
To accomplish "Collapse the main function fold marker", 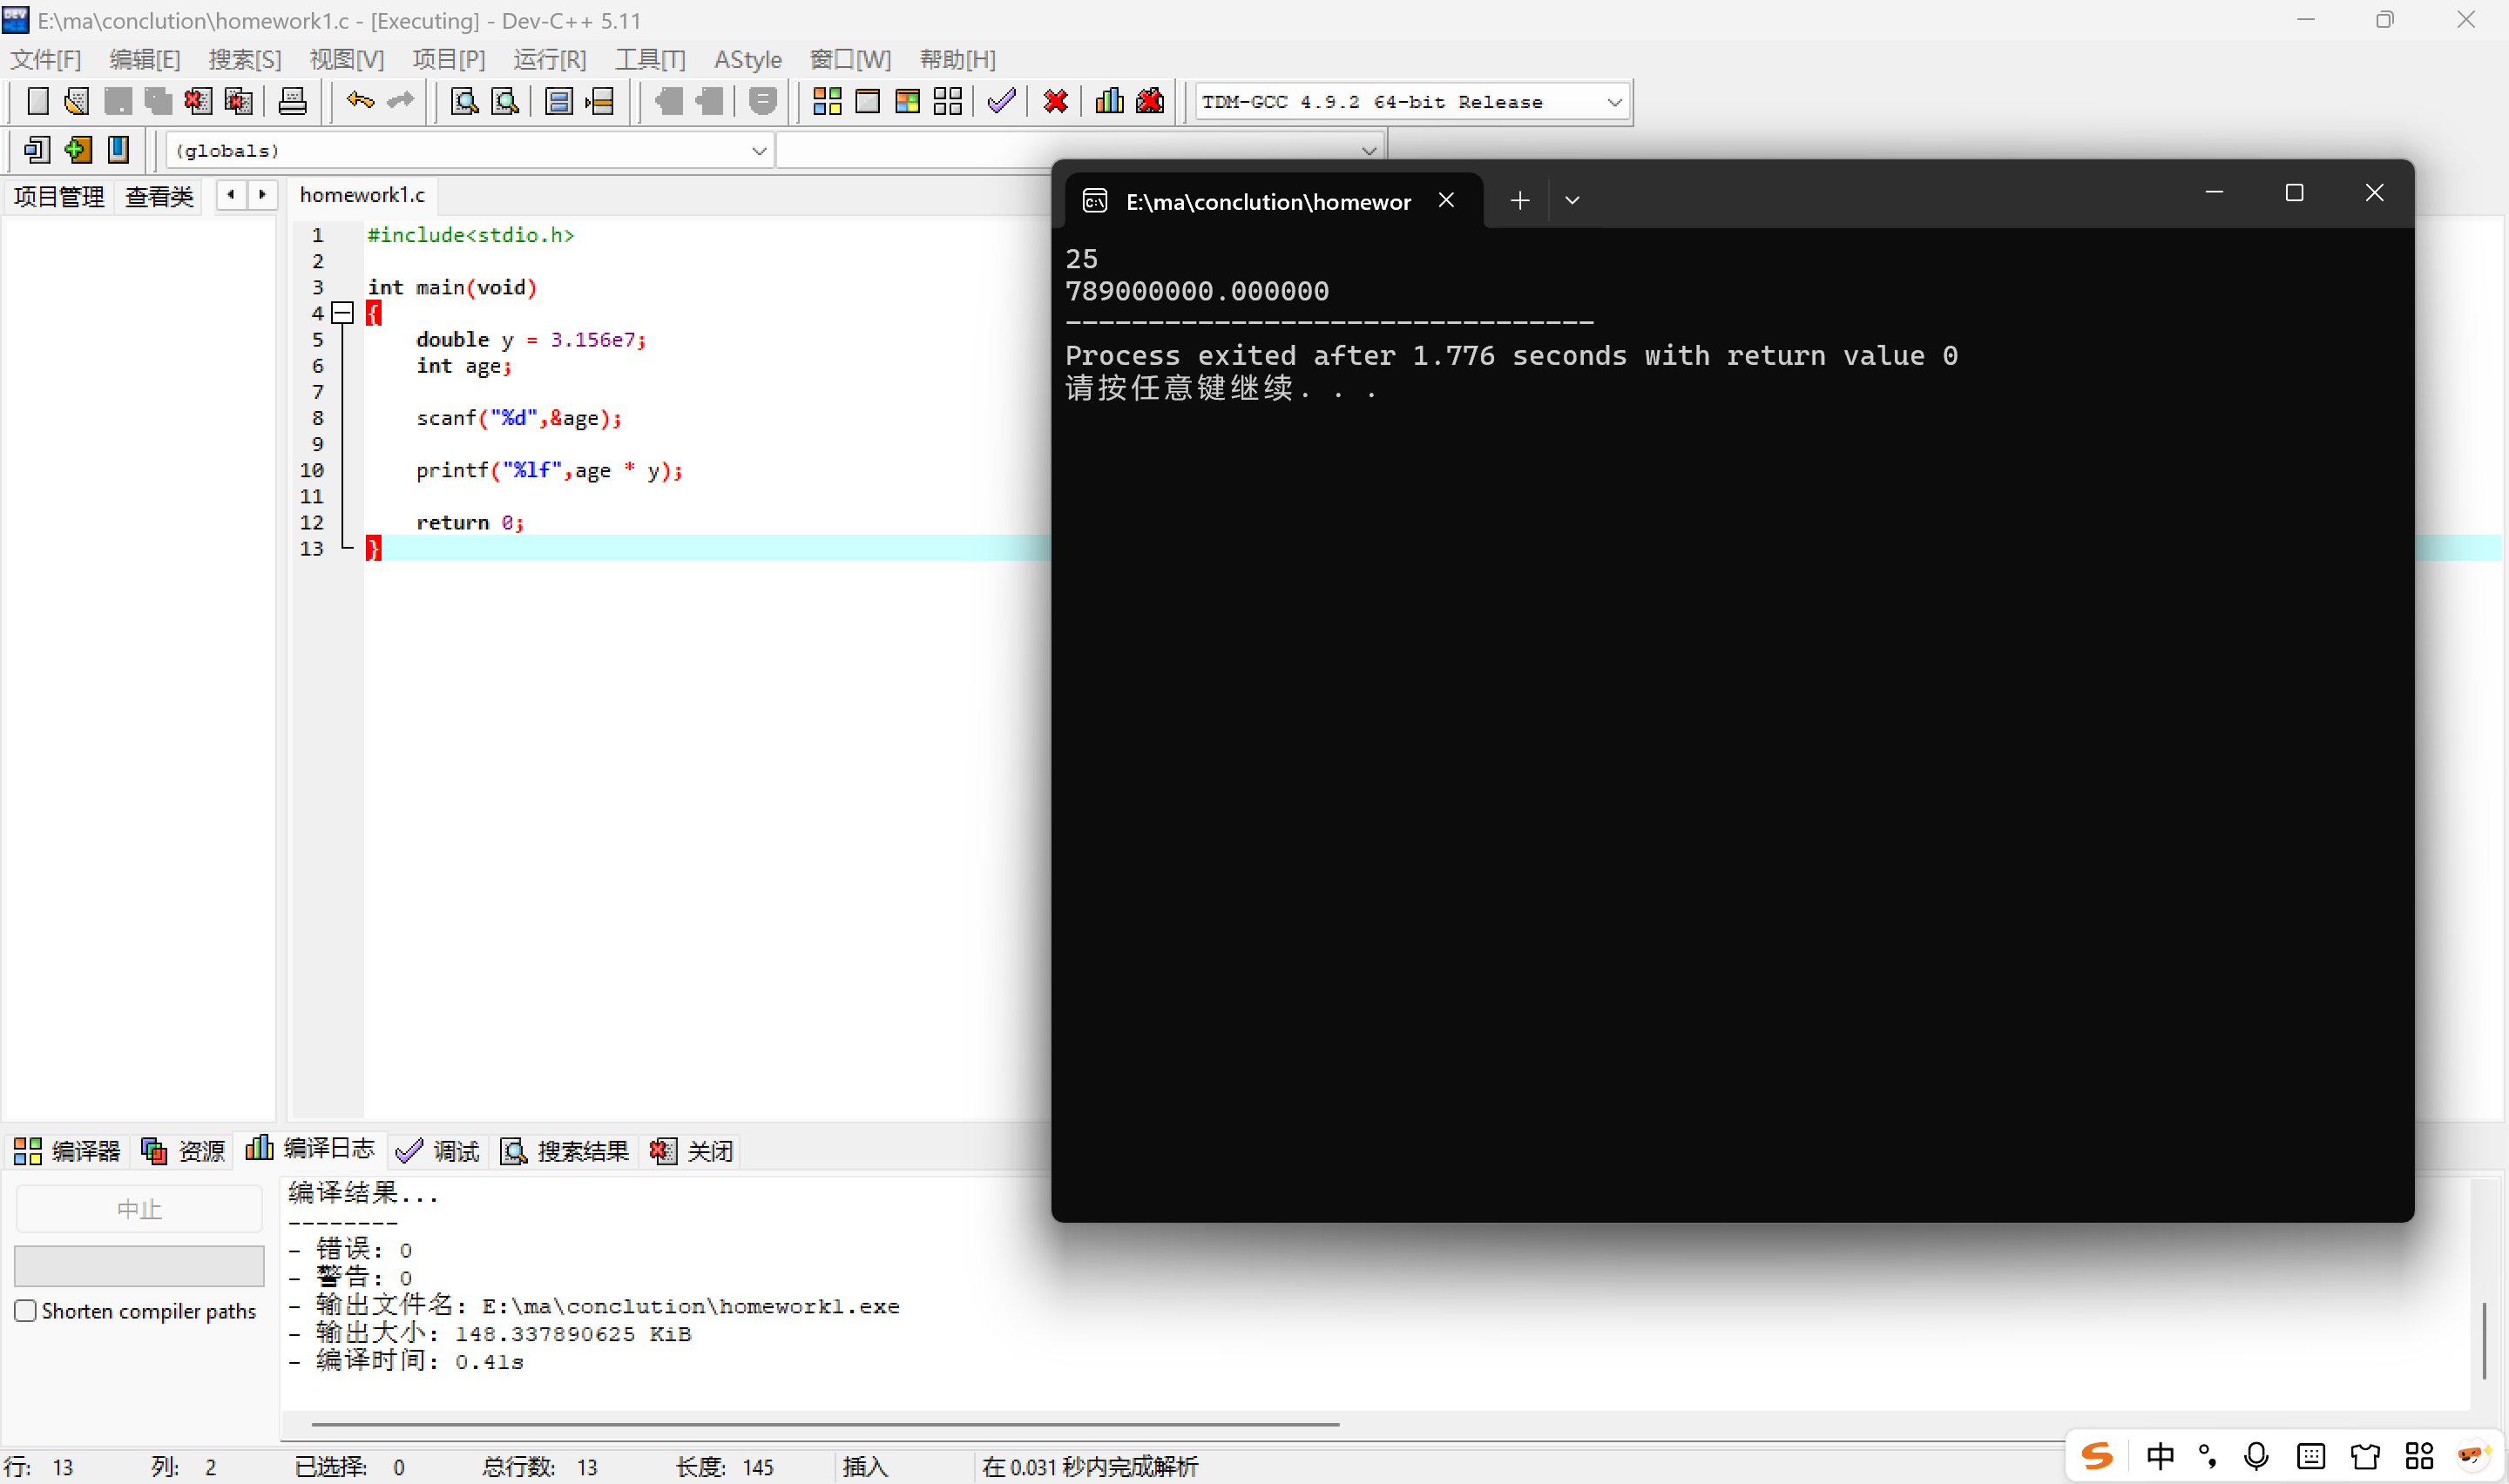I will [342, 313].
